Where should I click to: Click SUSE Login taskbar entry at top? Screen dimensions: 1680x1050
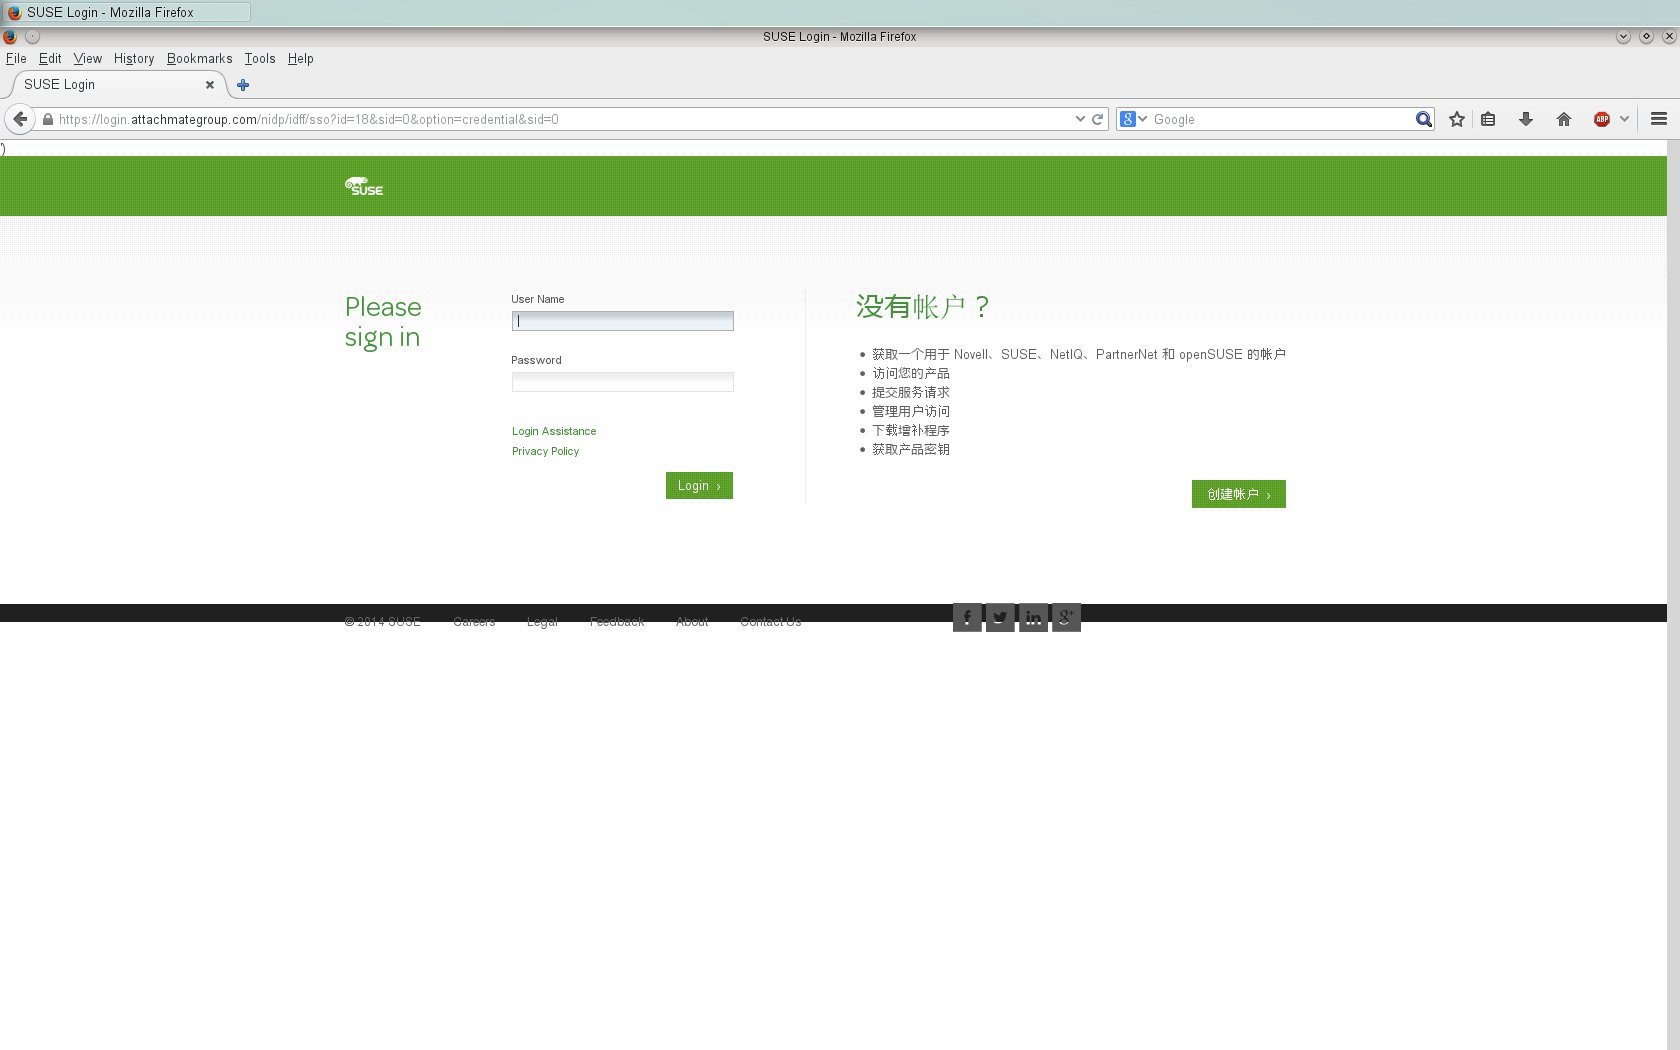tap(126, 12)
